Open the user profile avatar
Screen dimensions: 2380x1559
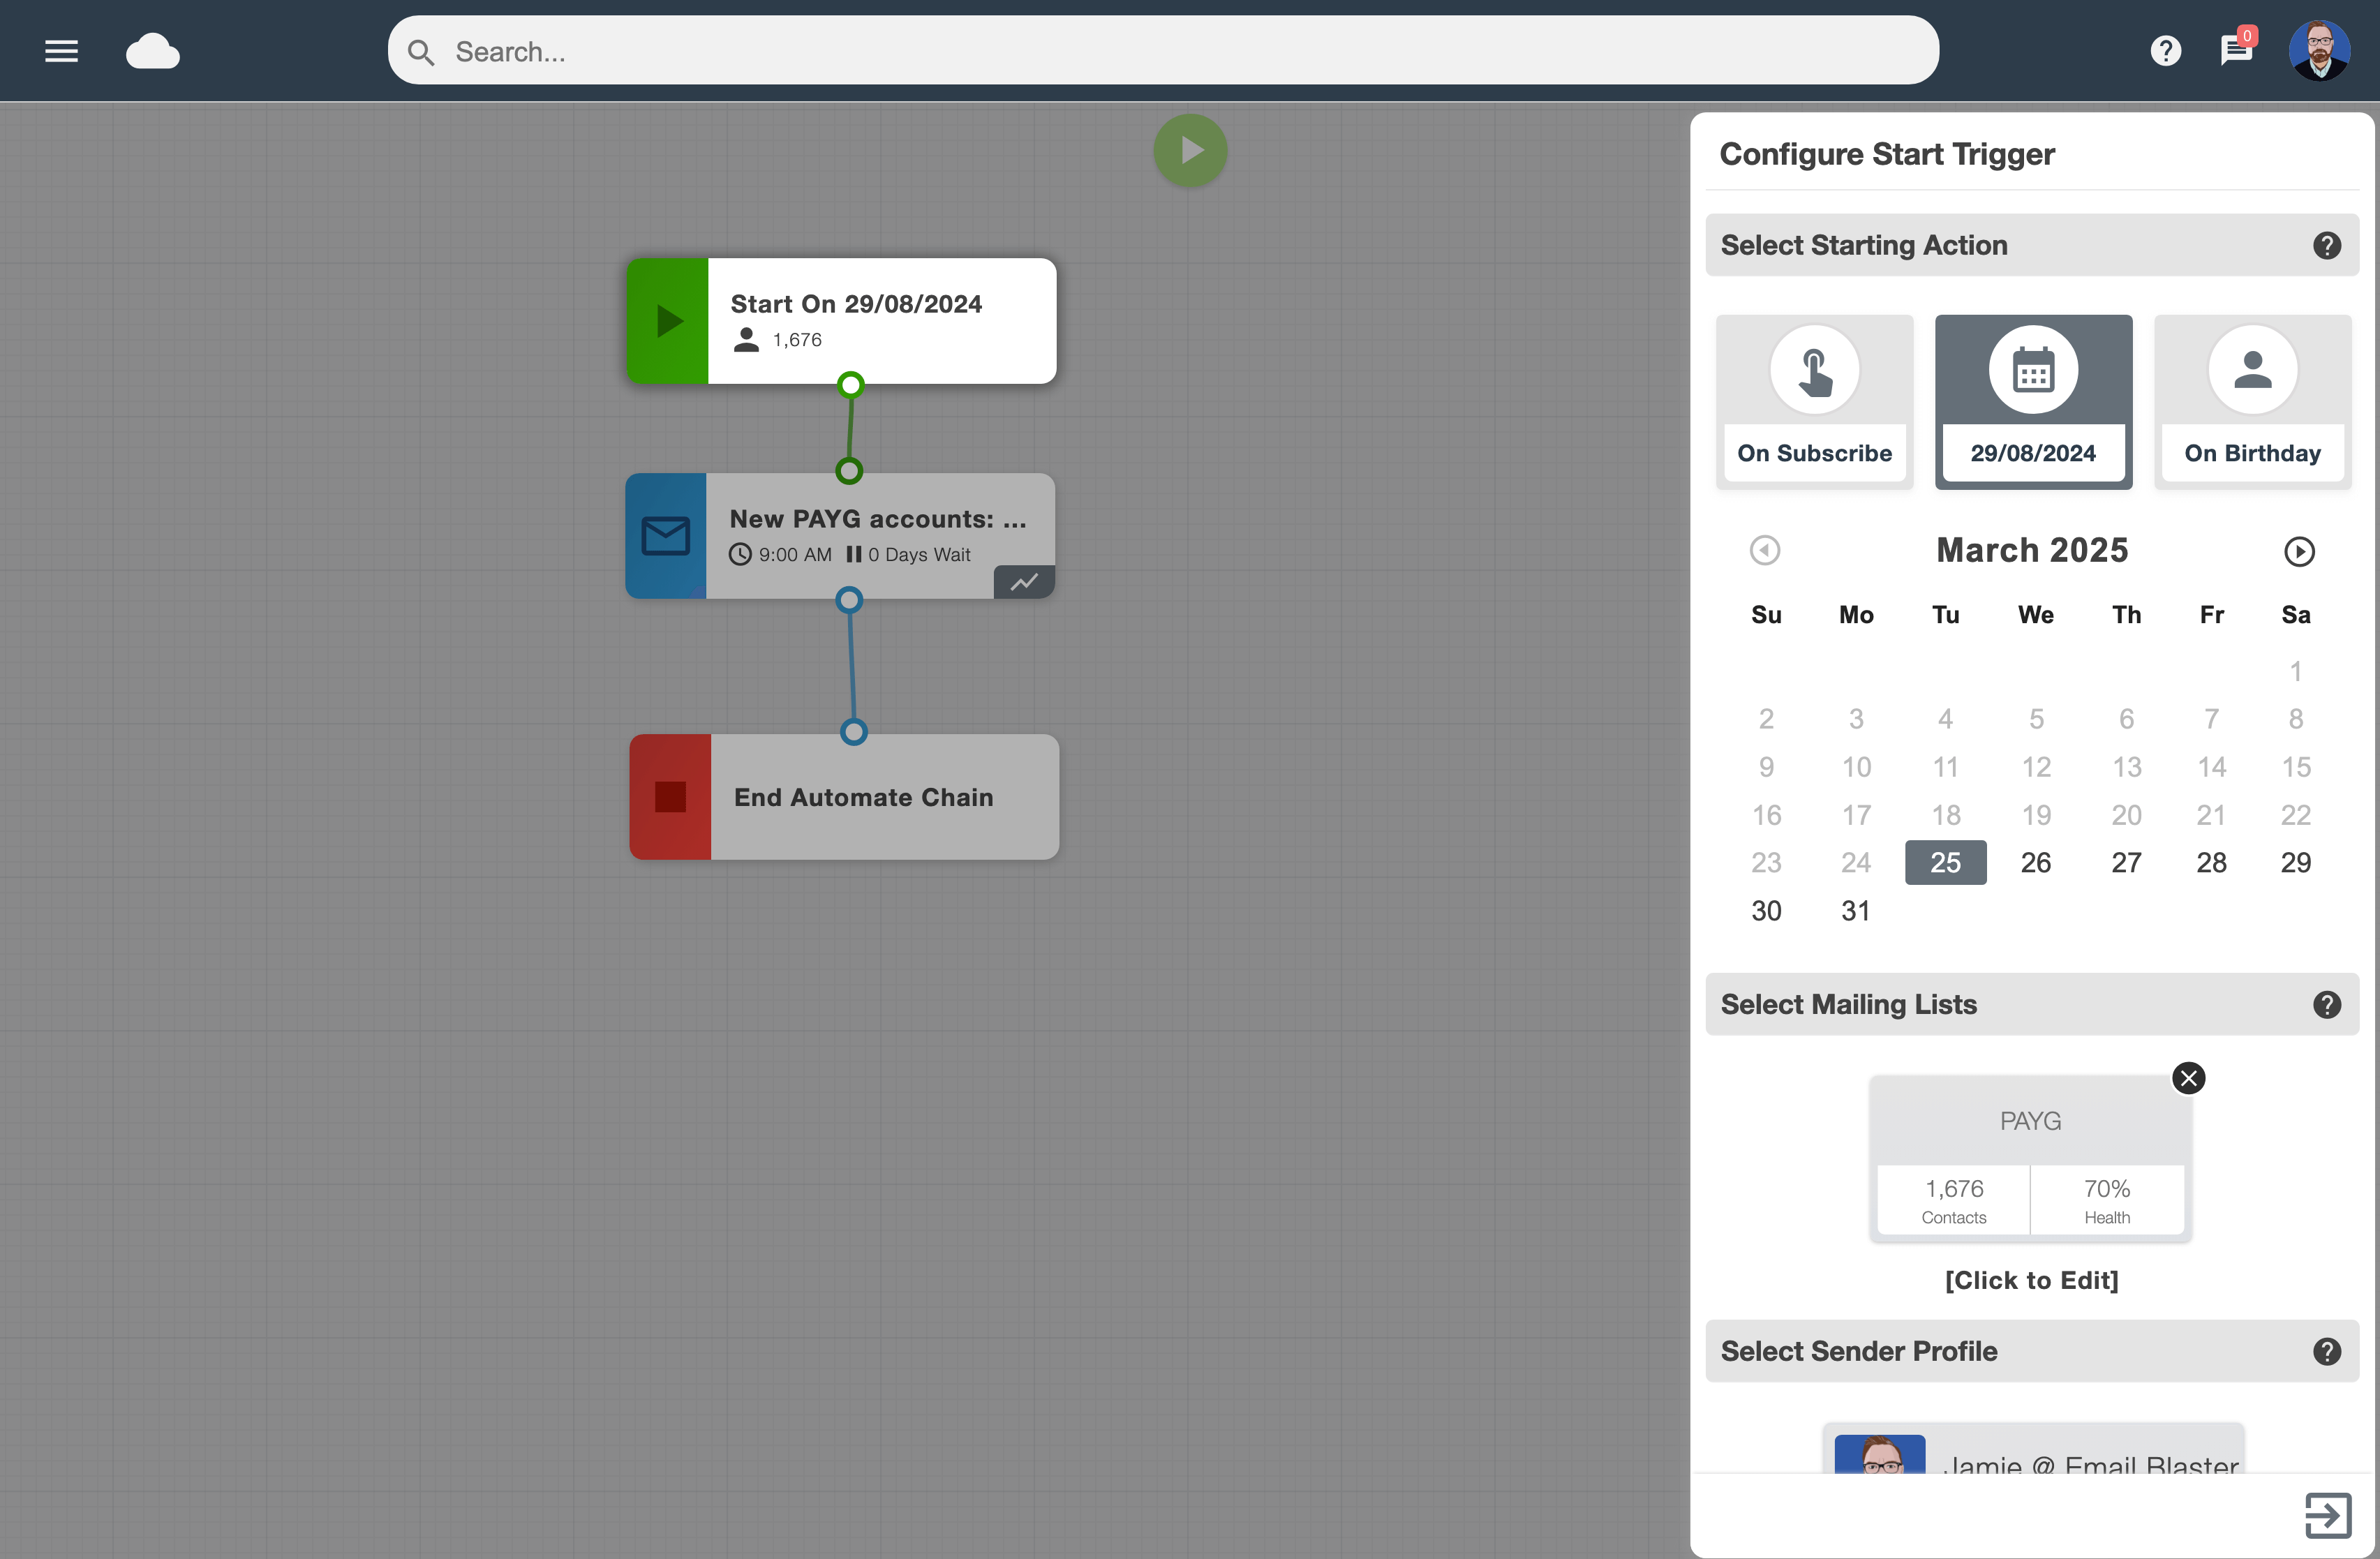coord(2320,50)
